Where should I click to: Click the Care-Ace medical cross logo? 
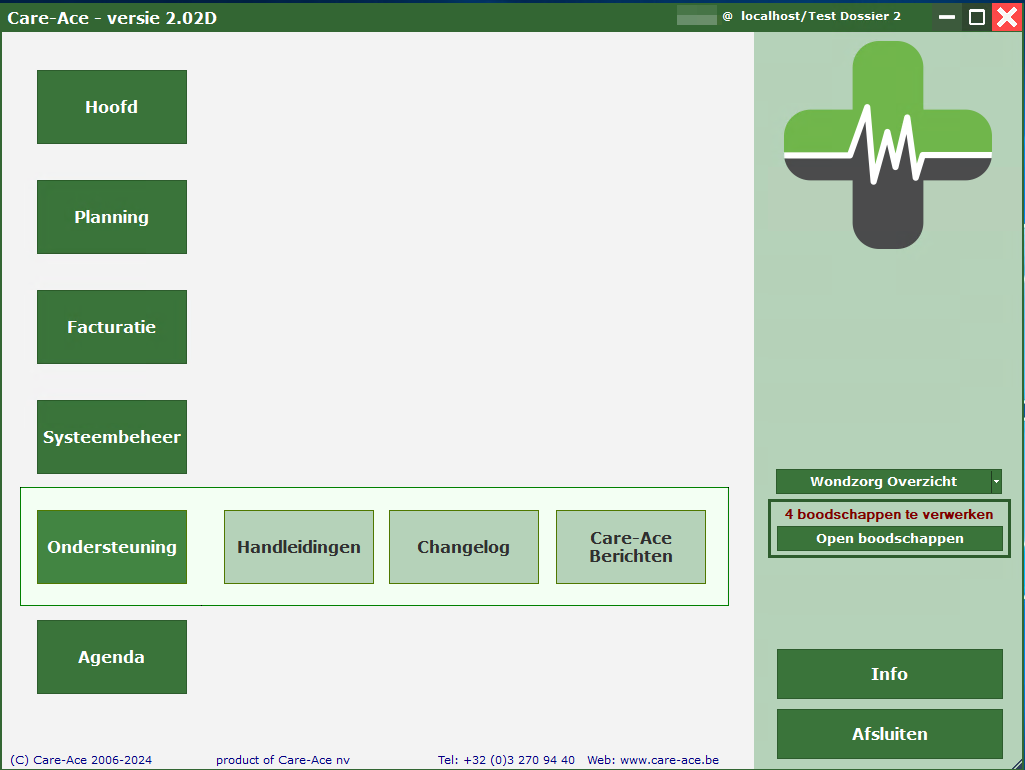(888, 145)
